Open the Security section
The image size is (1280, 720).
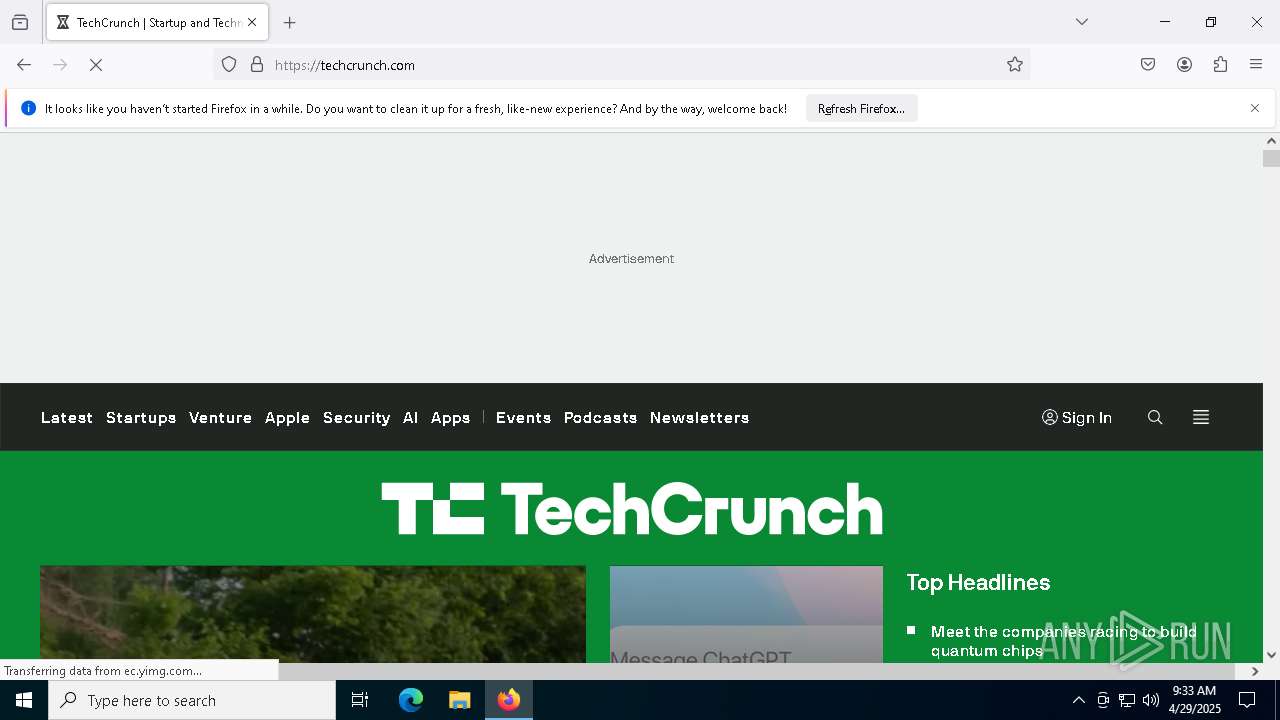[356, 417]
